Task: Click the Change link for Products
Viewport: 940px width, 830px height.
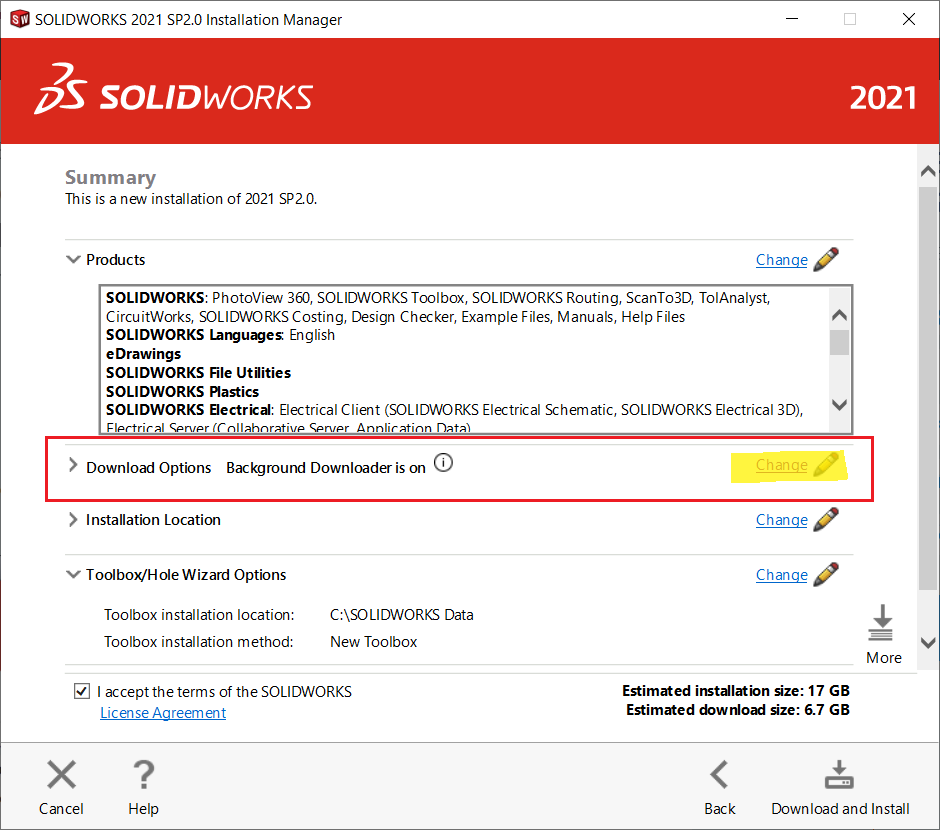Action: pyautogui.click(x=781, y=260)
